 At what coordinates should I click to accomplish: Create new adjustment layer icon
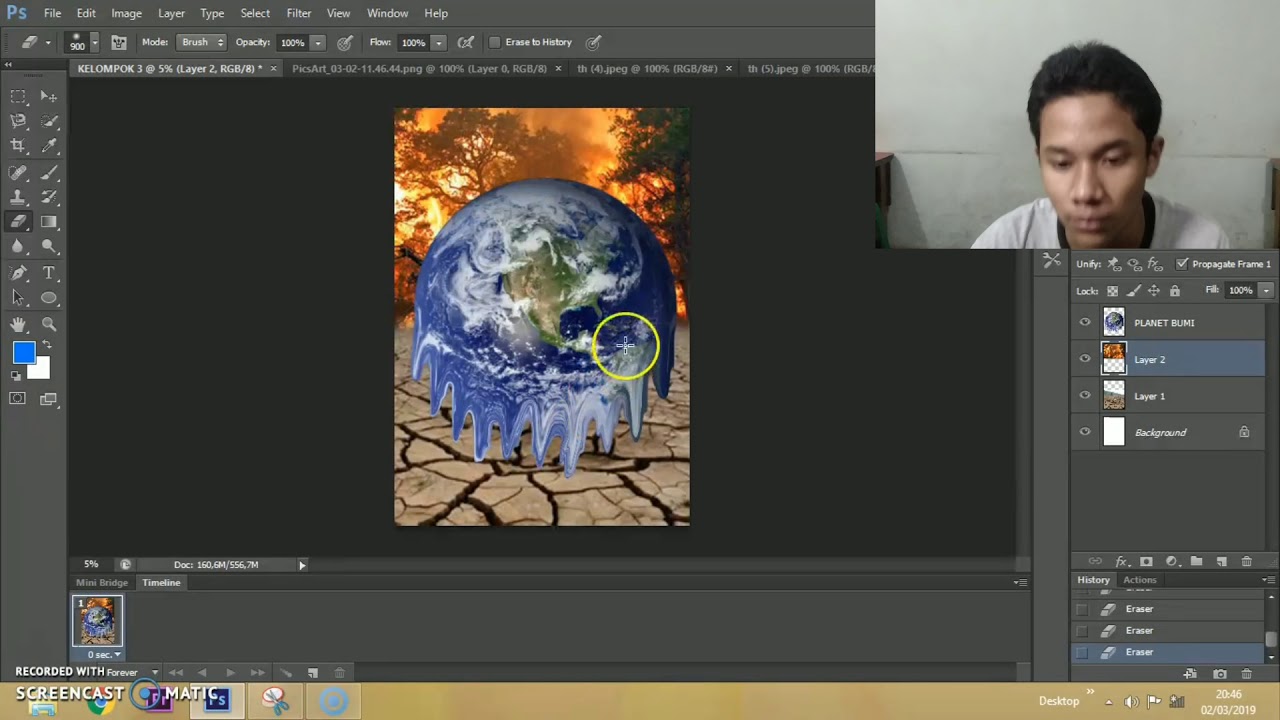[x=1171, y=562]
